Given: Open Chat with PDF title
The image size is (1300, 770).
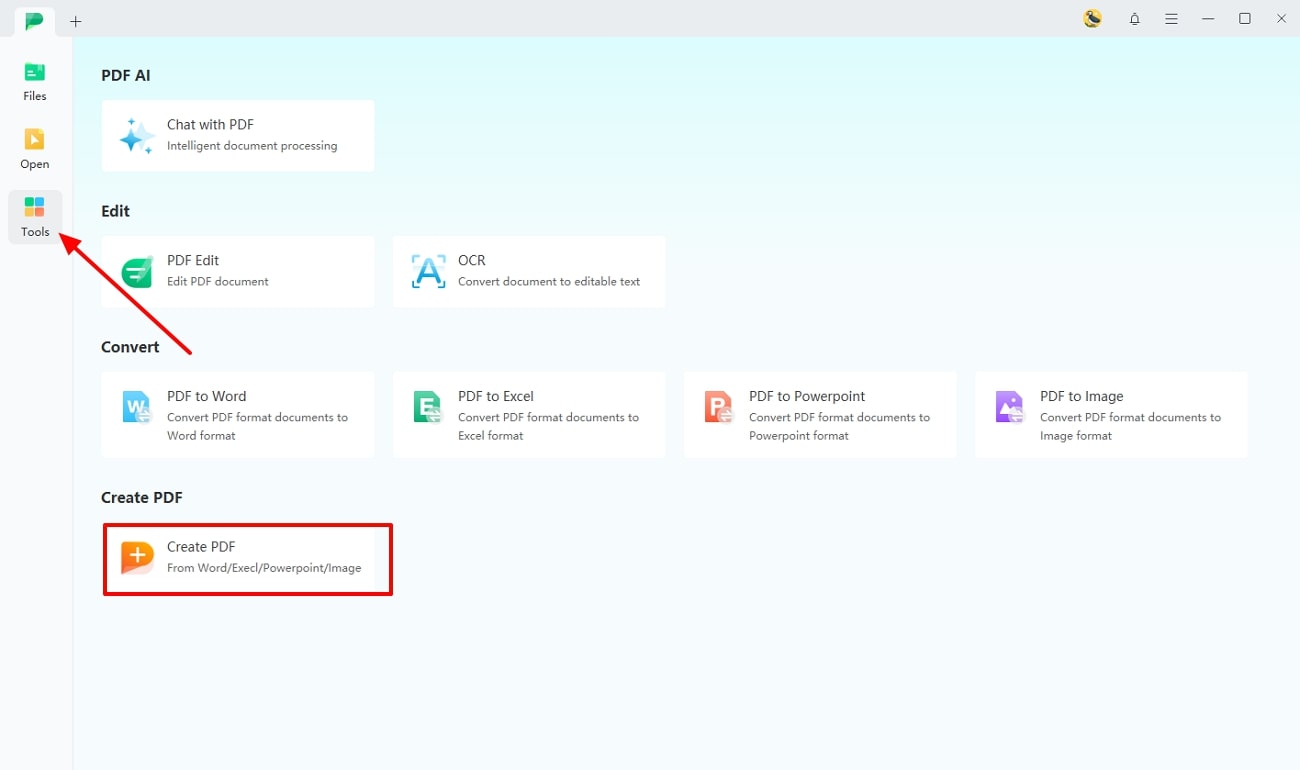Looking at the screenshot, I should click(210, 125).
